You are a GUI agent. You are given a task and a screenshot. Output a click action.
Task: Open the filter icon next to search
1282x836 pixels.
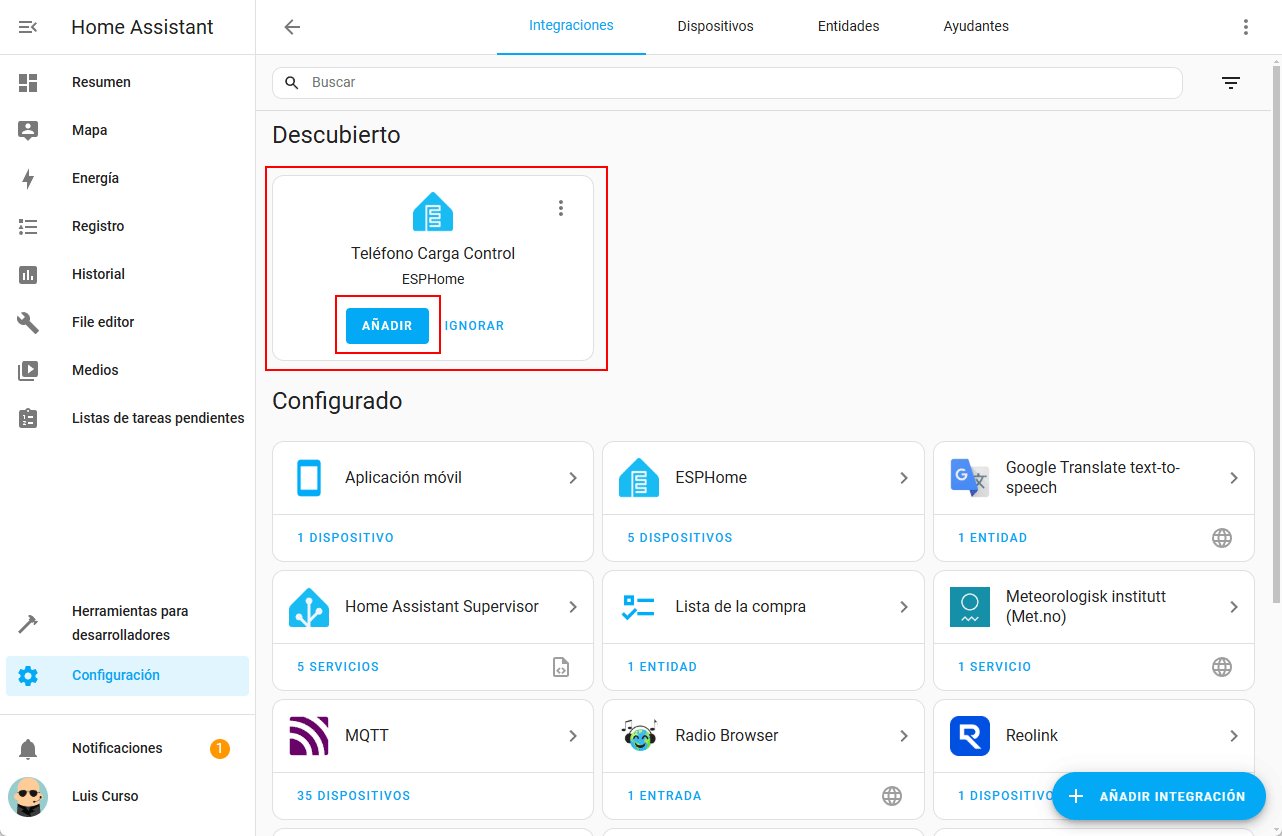point(1231,83)
